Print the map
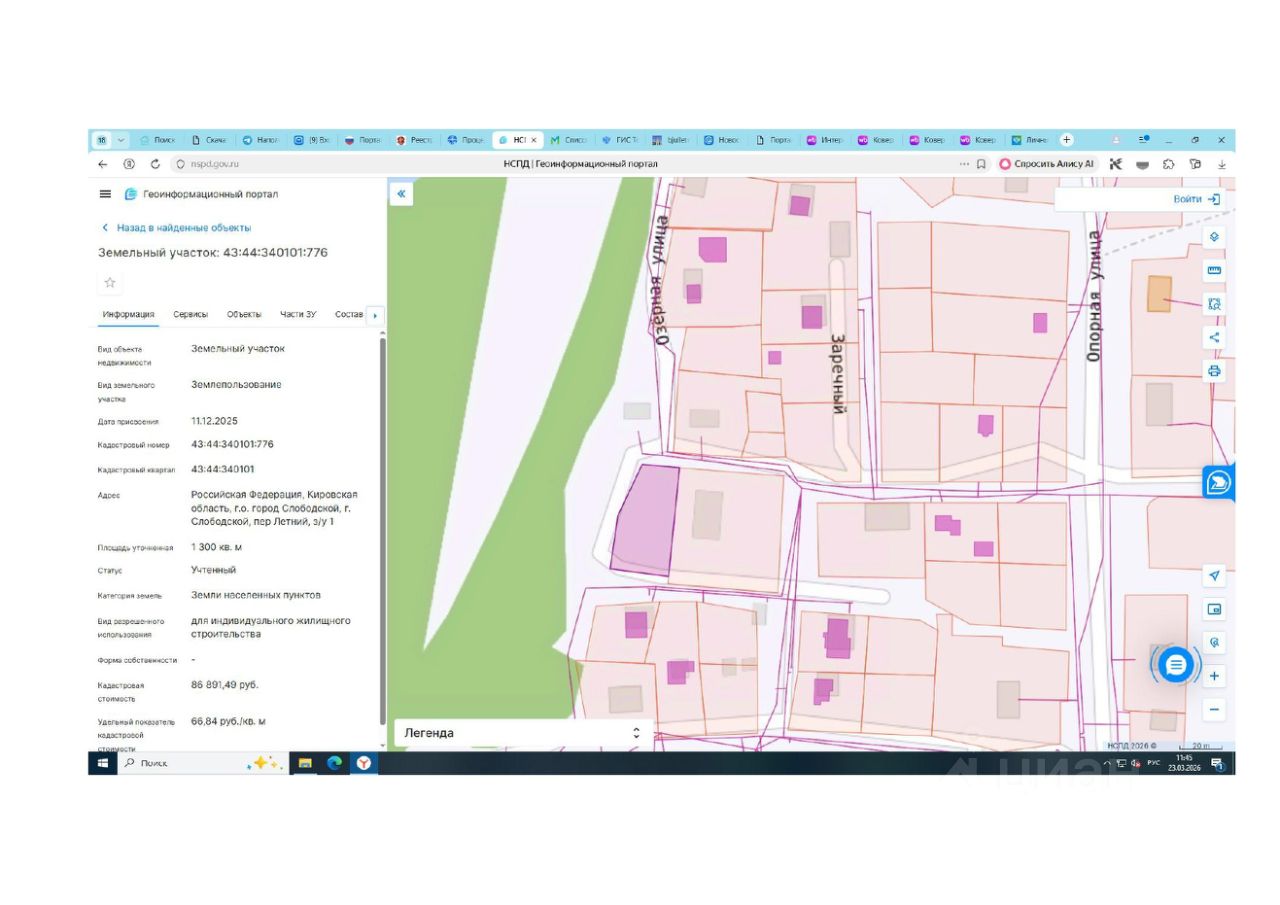The image size is (1280, 905). 1215,371
